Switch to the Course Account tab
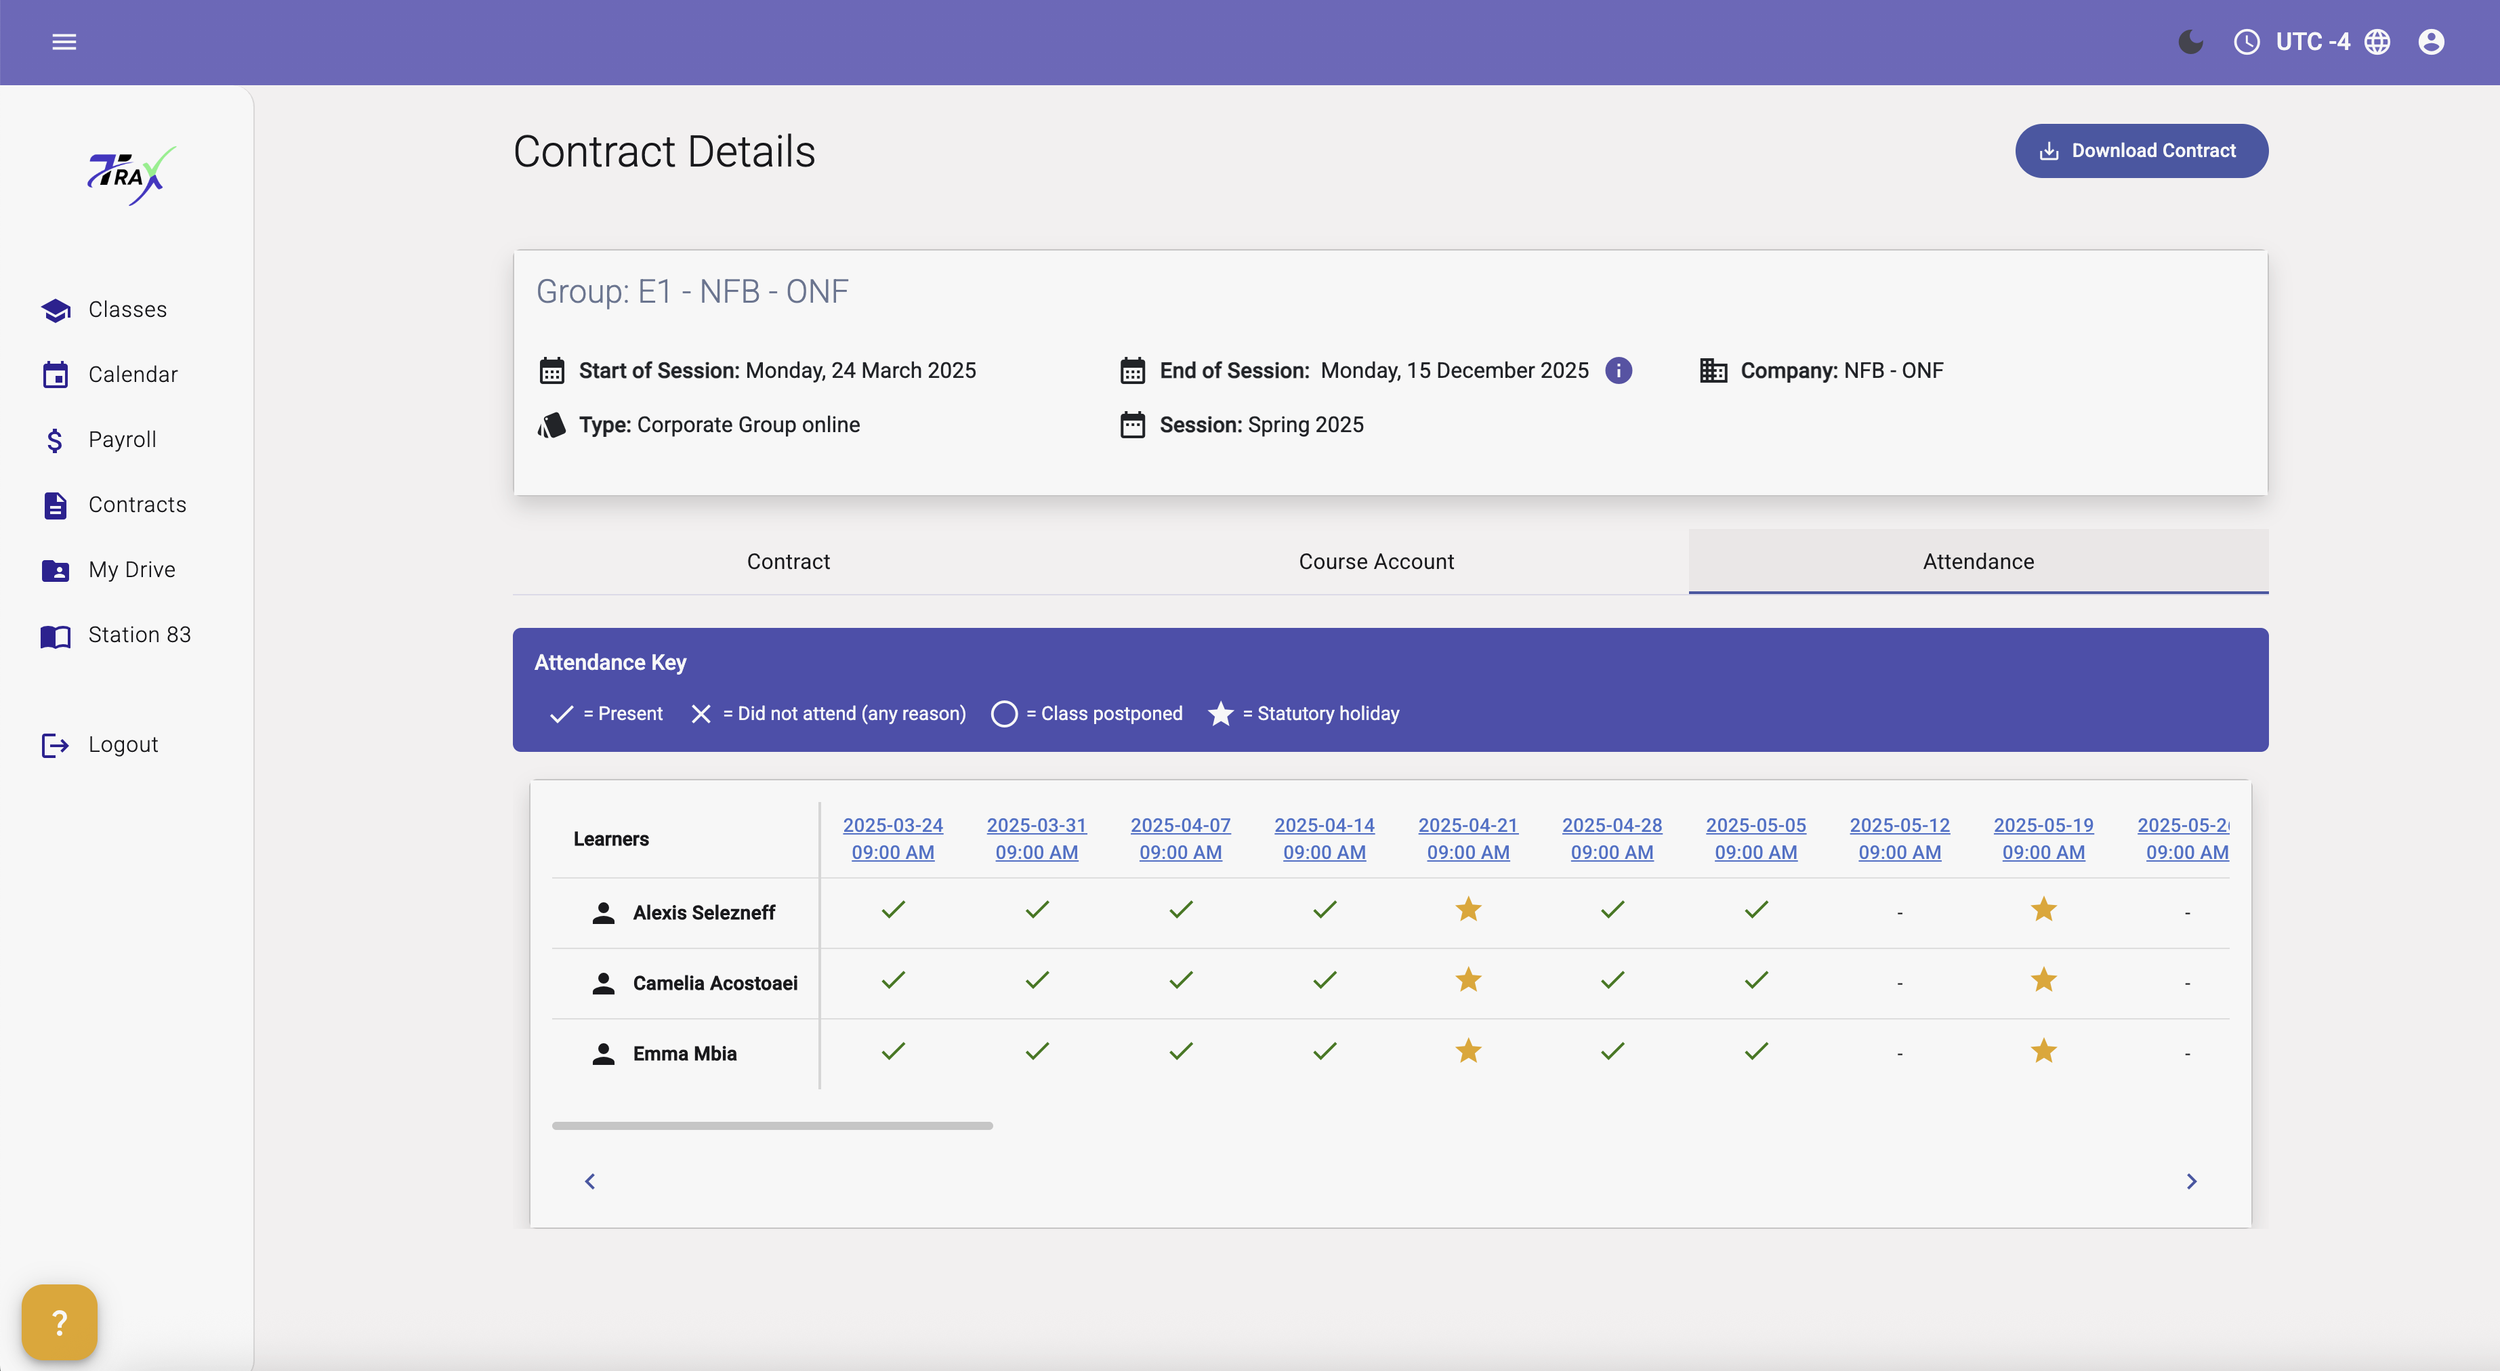This screenshot has height=1371, width=2500. 1376,562
